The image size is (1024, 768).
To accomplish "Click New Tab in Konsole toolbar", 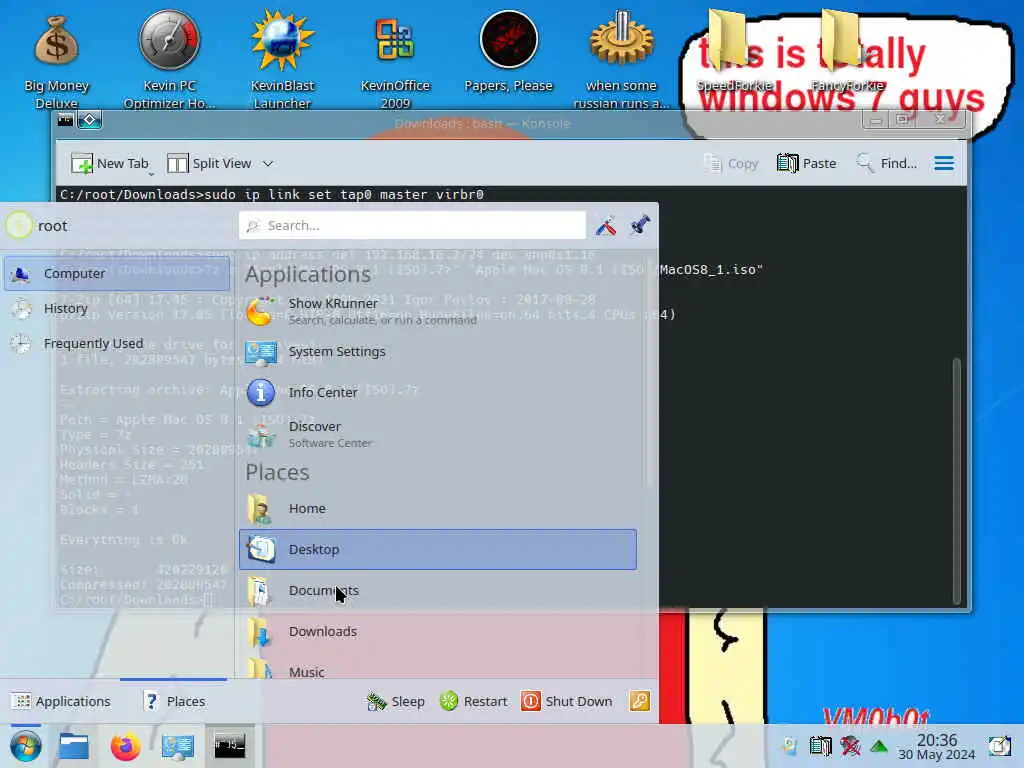I will point(110,163).
